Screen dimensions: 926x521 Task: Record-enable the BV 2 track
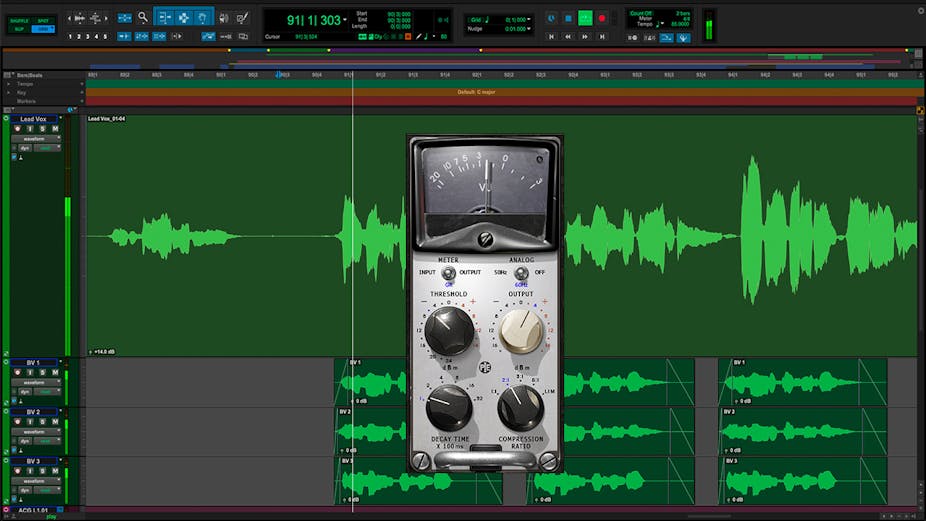19,422
